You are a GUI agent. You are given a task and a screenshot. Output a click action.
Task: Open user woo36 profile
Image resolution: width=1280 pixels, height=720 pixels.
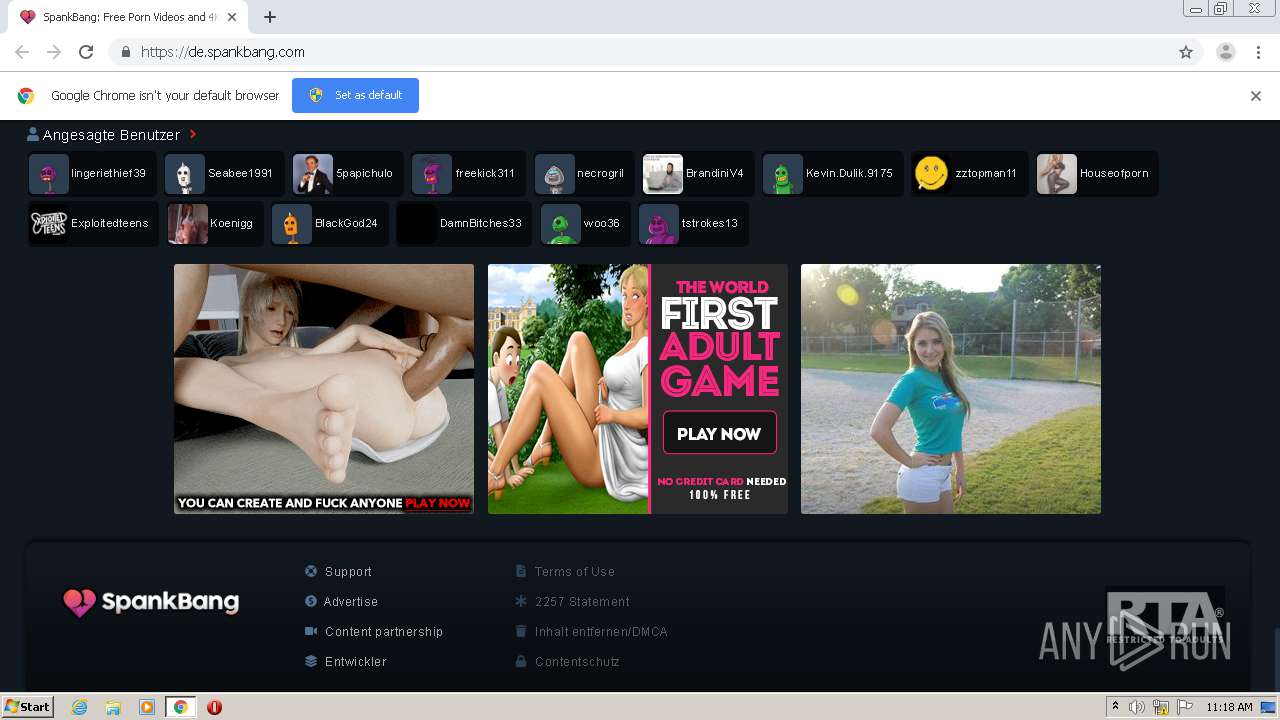585,223
